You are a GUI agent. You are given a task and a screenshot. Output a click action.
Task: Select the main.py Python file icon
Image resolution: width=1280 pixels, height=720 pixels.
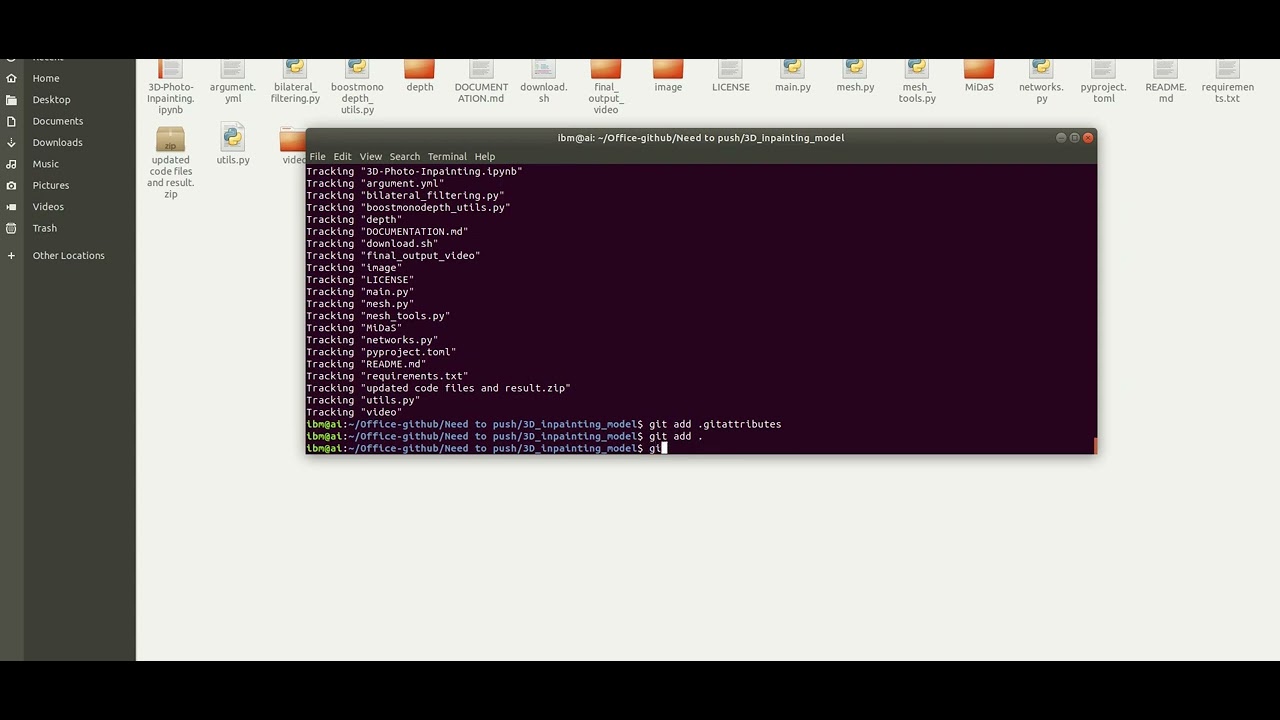tap(792, 69)
